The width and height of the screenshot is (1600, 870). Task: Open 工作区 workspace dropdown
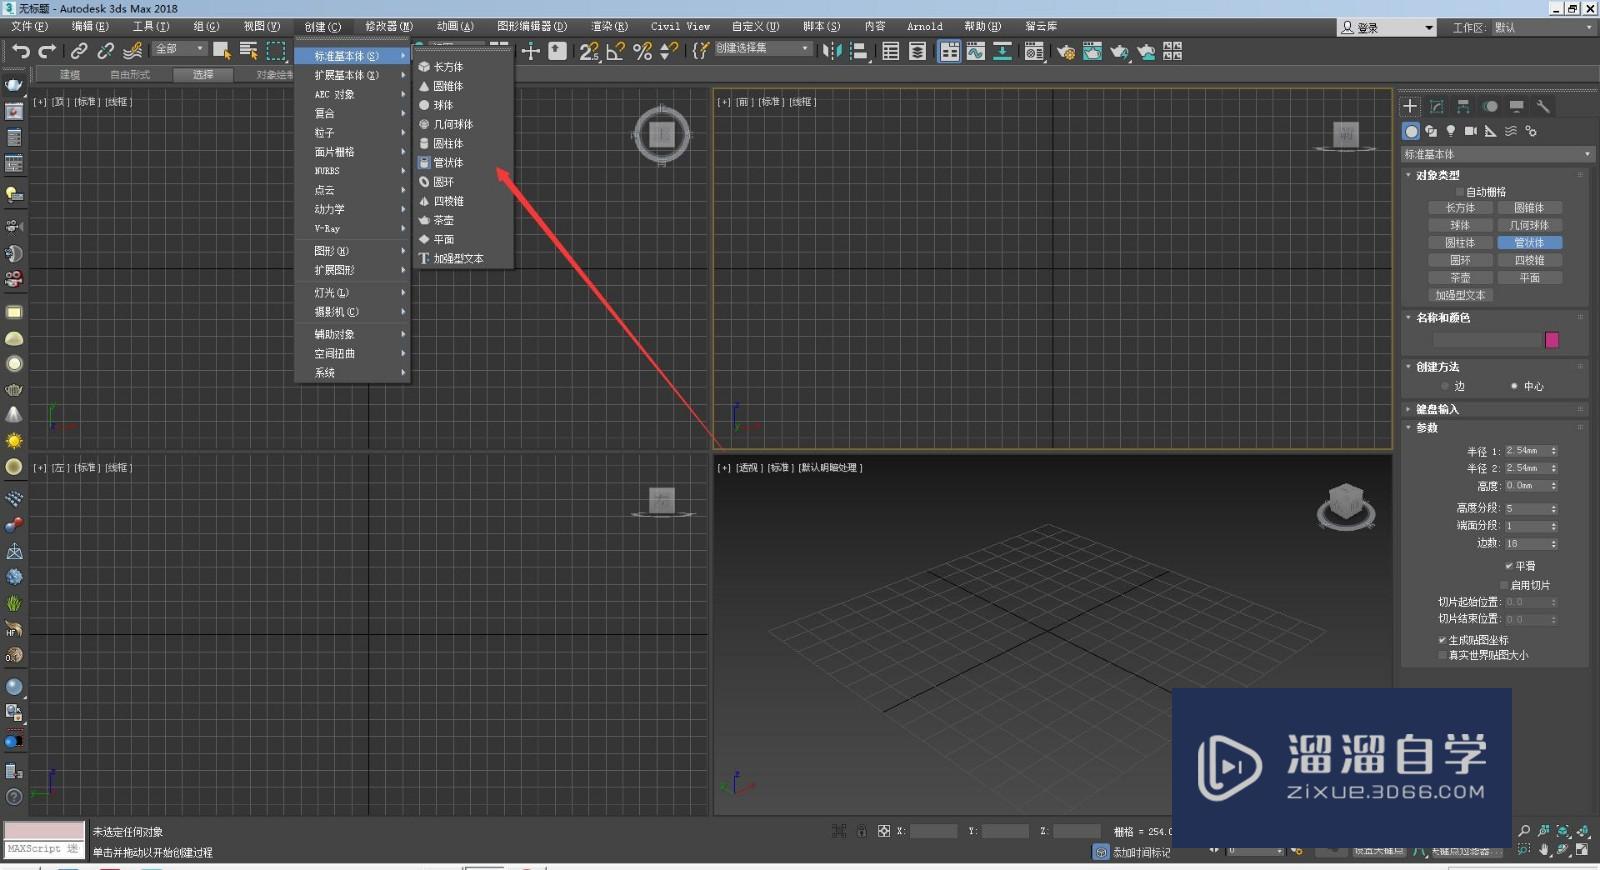click(x=1544, y=27)
